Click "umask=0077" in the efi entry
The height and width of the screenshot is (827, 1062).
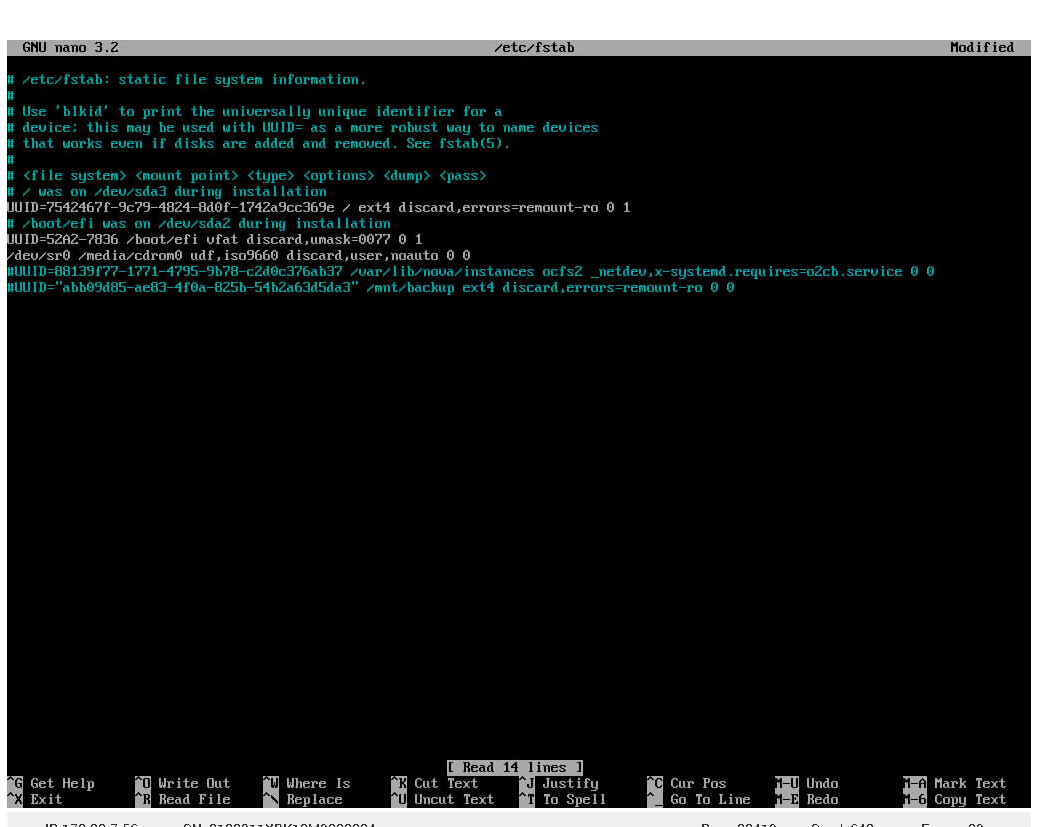[350, 239]
